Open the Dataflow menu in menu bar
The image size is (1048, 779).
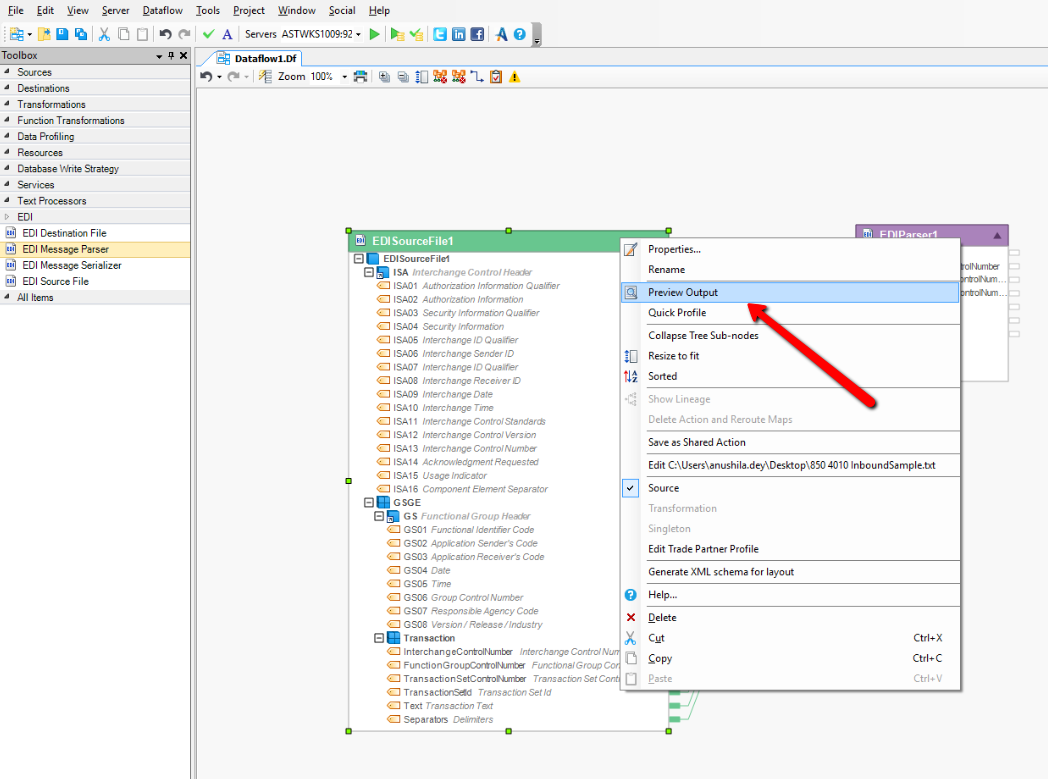point(162,10)
